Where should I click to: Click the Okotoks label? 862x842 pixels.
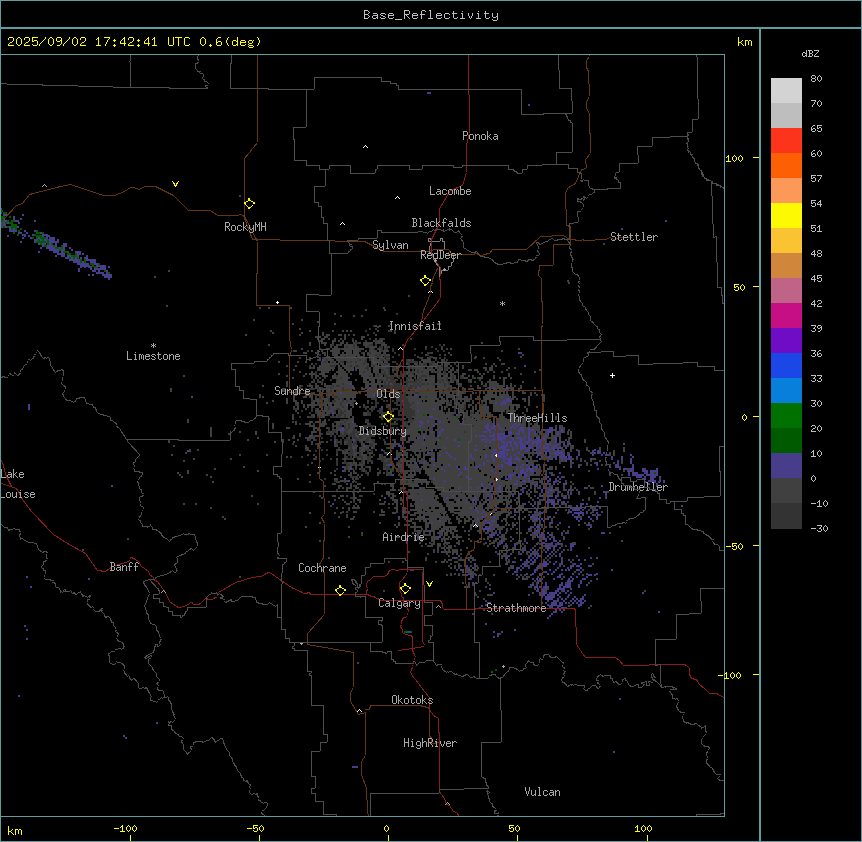[412, 700]
